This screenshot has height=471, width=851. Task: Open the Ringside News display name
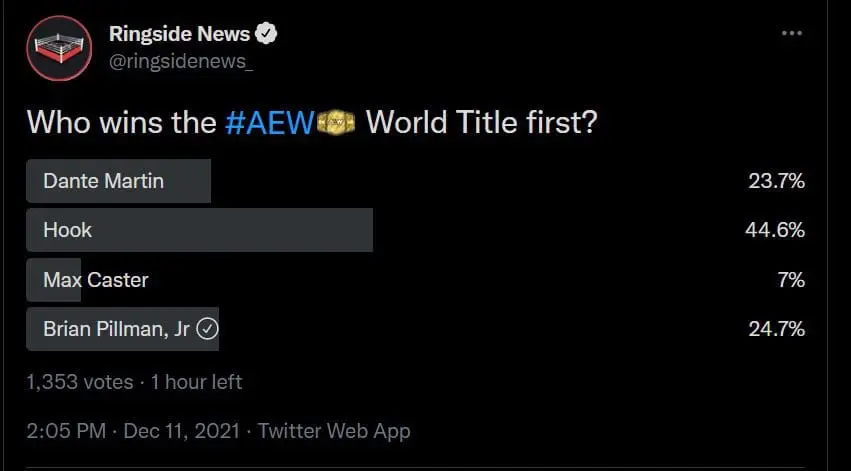click(179, 33)
